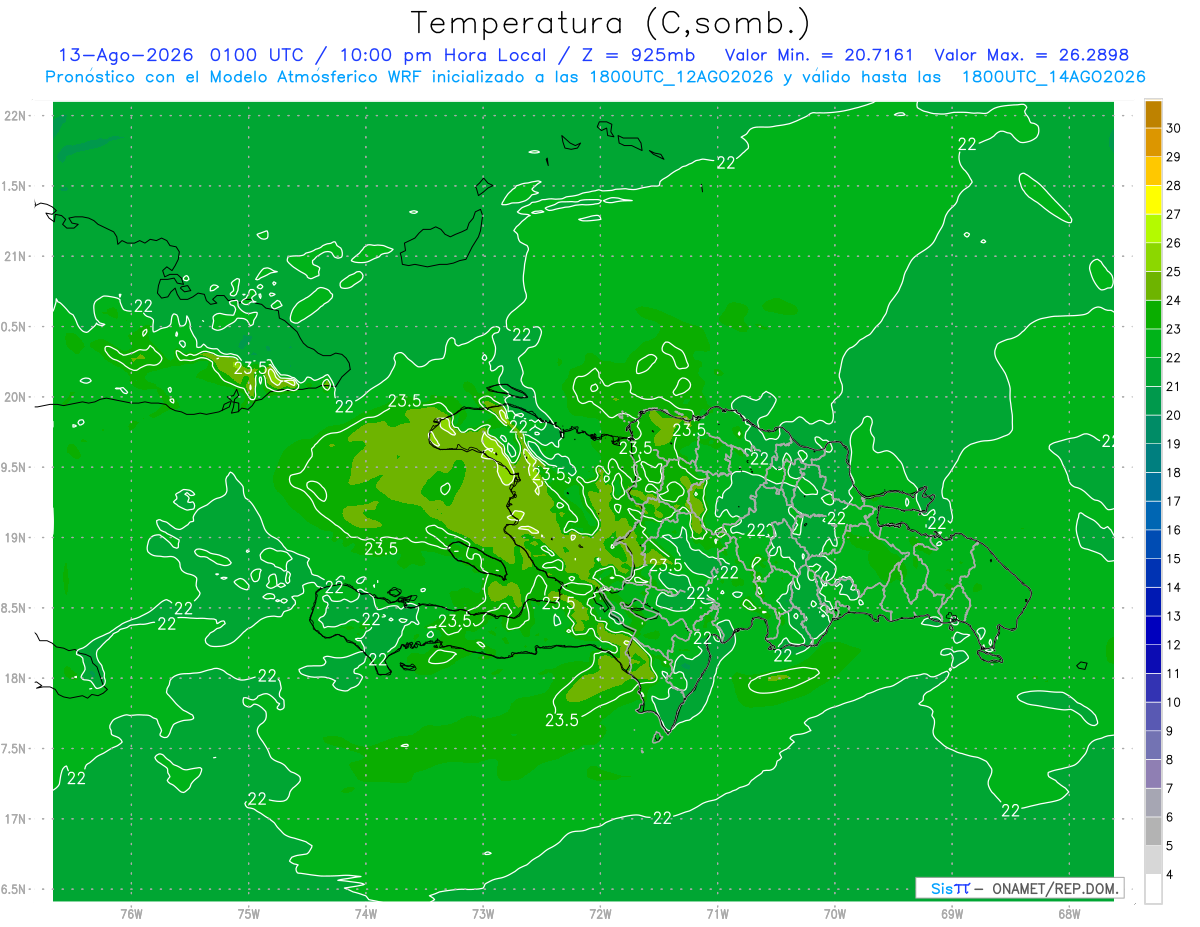
Task: Click the color scale value '20'
Action: coord(1174,415)
